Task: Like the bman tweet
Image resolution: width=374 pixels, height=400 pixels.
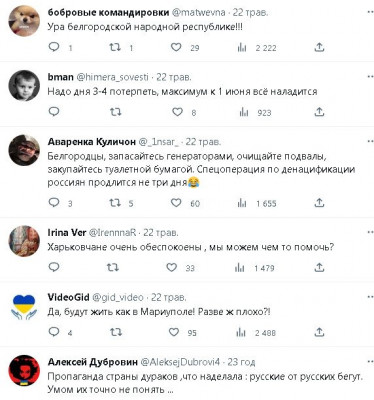Action: tap(177, 112)
